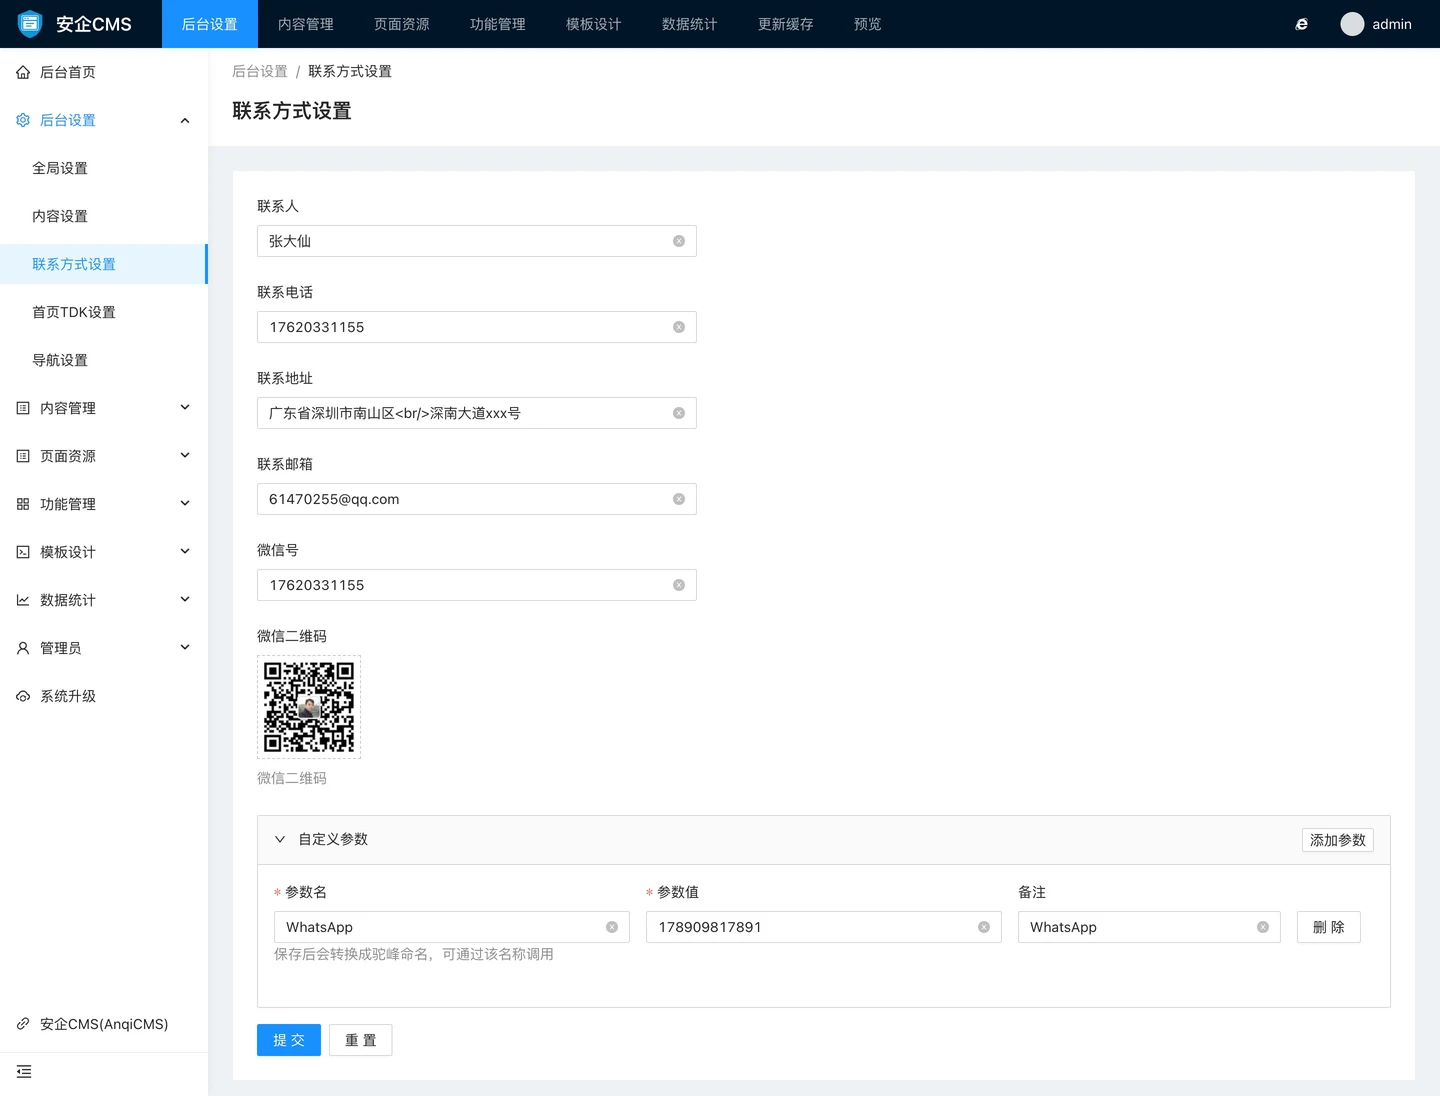Open 系统升级 in the sidebar
This screenshot has height=1096, width=1440.
tap(68, 696)
